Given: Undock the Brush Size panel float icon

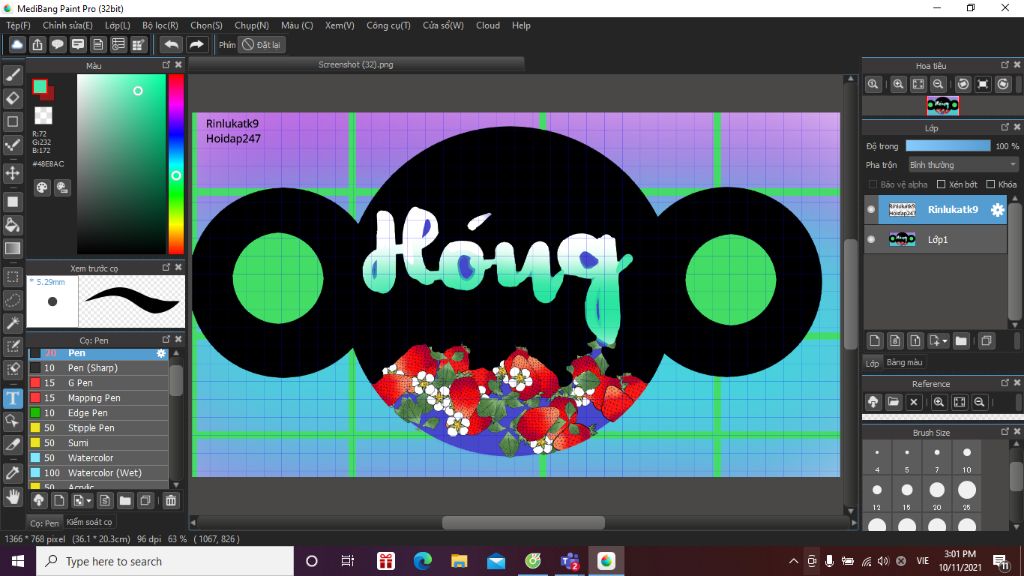Looking at the screenshot, I should click(1004, 432).
